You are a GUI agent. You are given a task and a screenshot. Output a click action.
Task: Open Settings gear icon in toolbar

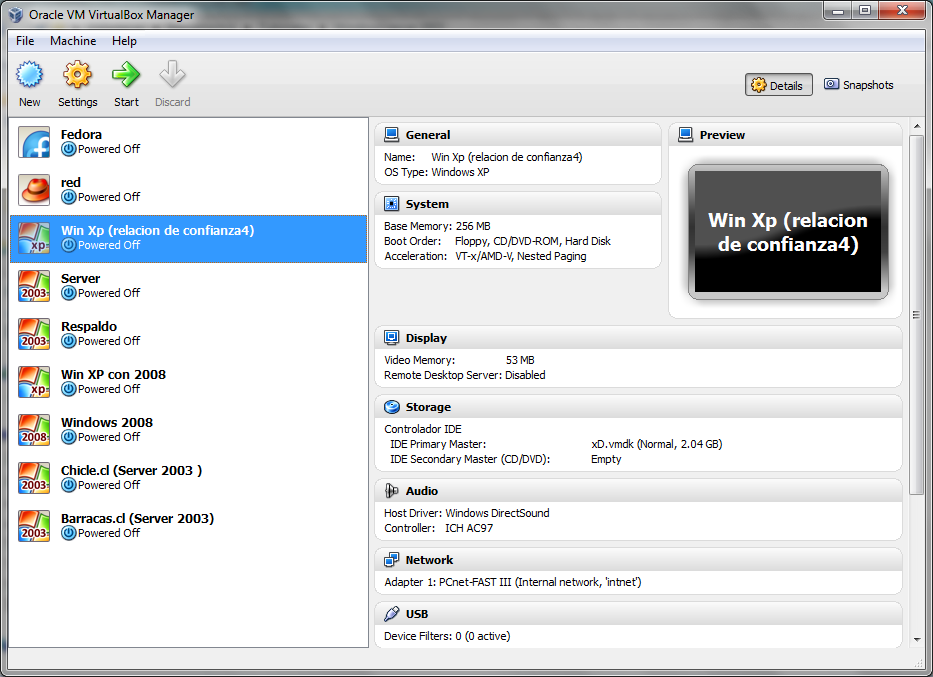77,75
